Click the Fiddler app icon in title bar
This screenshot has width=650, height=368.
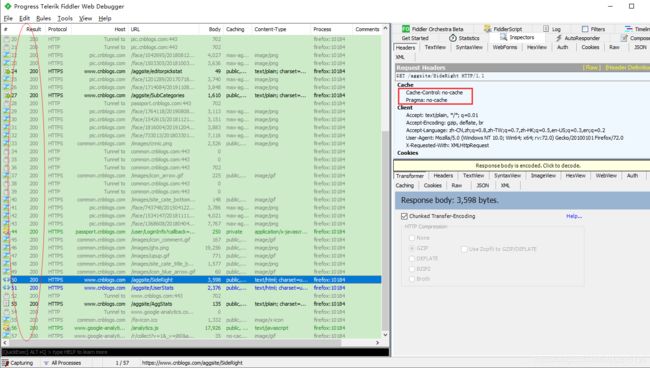click(7, 6)
